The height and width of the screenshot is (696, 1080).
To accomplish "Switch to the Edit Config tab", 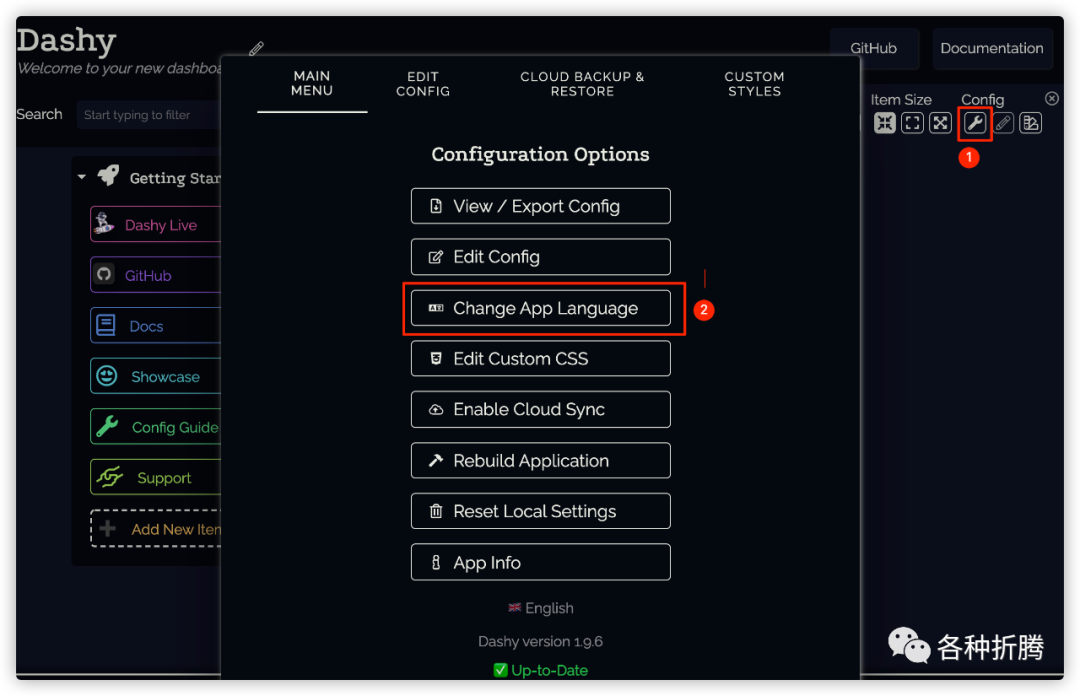I will point(423,84).
